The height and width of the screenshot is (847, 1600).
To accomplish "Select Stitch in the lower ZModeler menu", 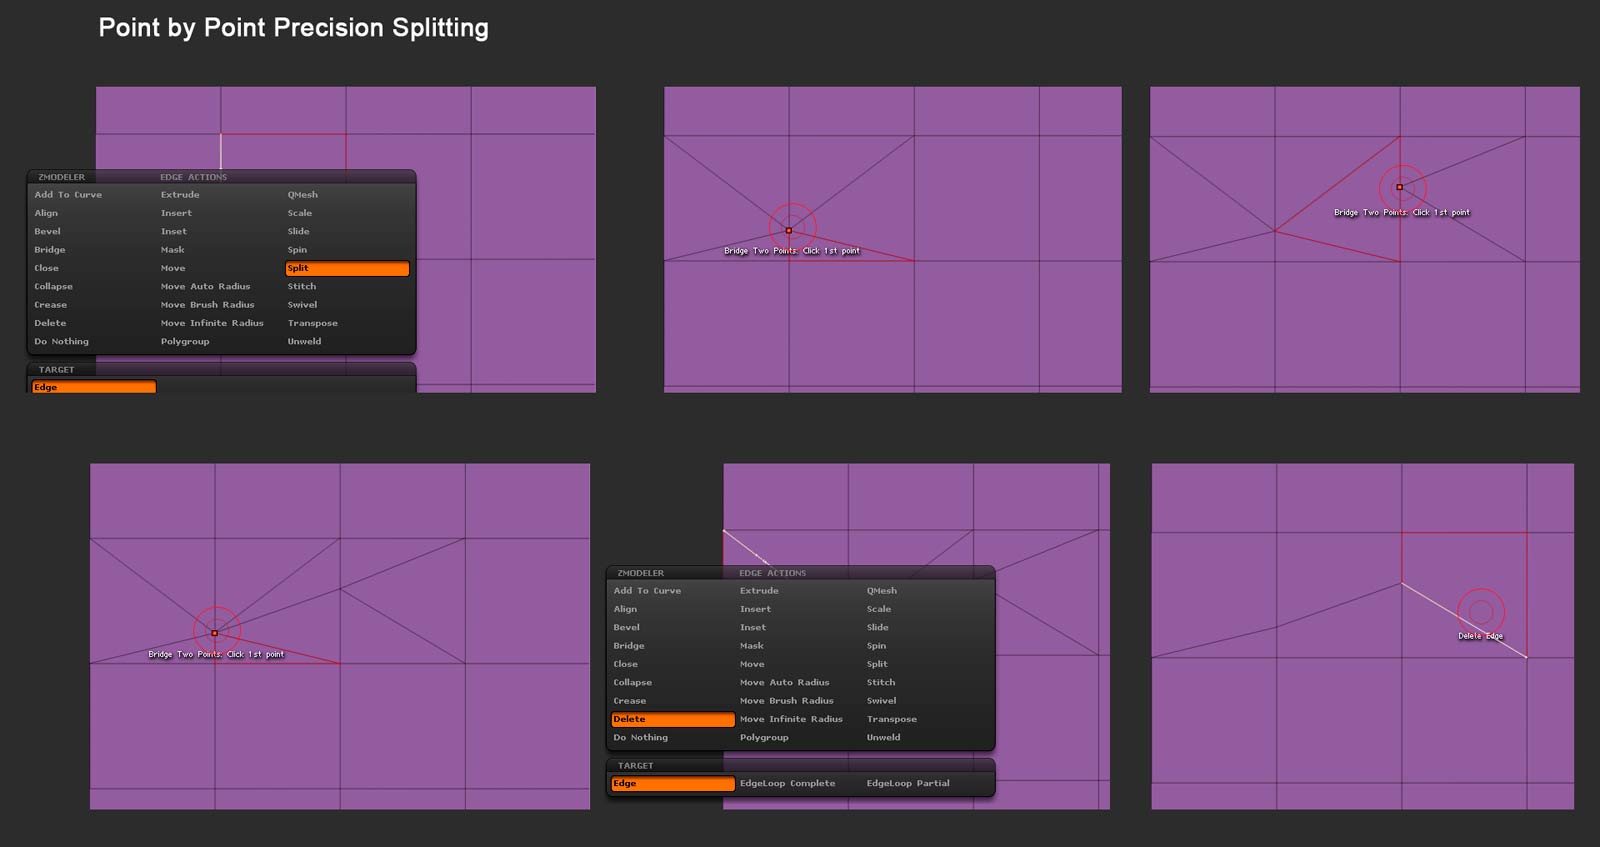I will point(880,682).
